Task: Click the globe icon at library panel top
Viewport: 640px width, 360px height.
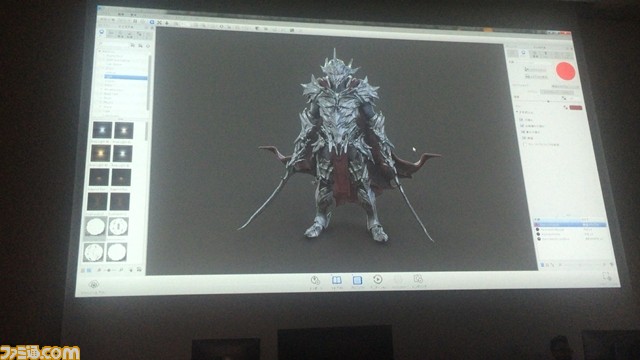Action: (x=102, y=32)
